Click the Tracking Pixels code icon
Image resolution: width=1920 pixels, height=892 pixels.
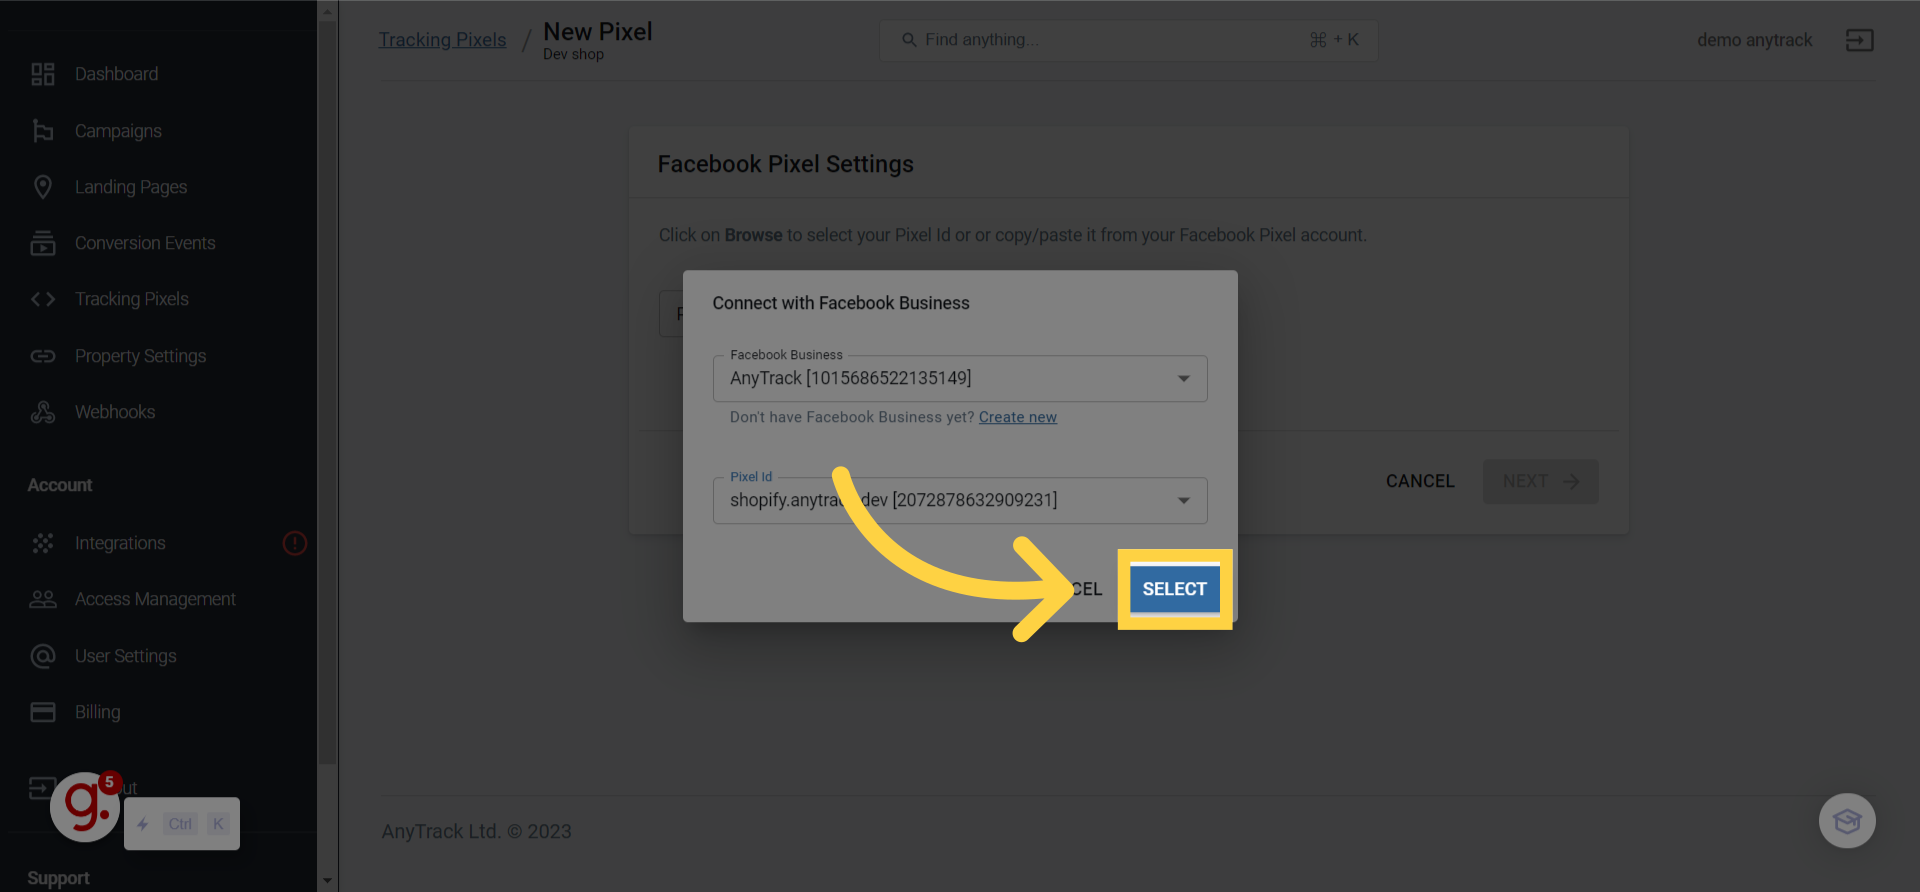click(x=42, y=299)
